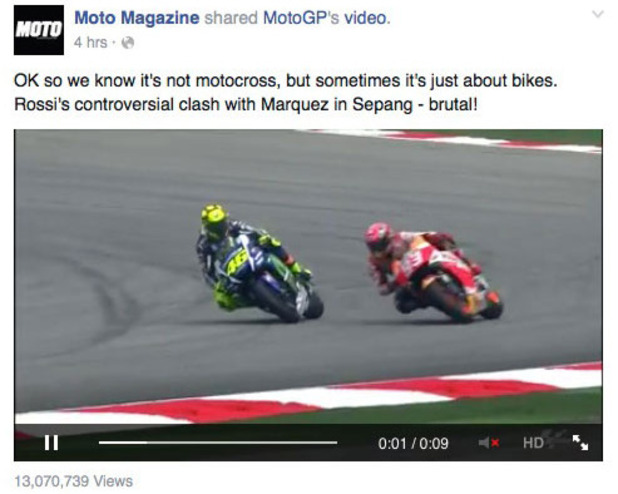Toggle HD video quality
618x494 pixels.
533,443
